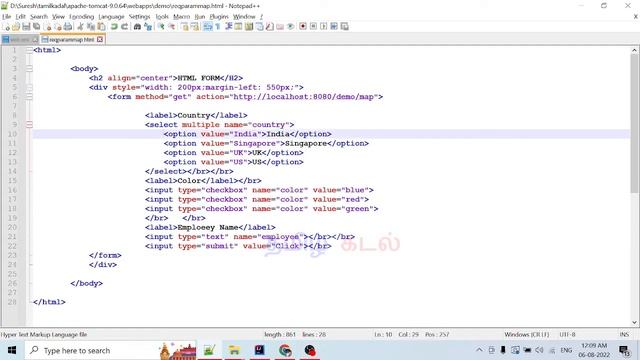
Task: Click the vertical scrollbar thumb
Action: pyautogui.click(x=634, y=124)
